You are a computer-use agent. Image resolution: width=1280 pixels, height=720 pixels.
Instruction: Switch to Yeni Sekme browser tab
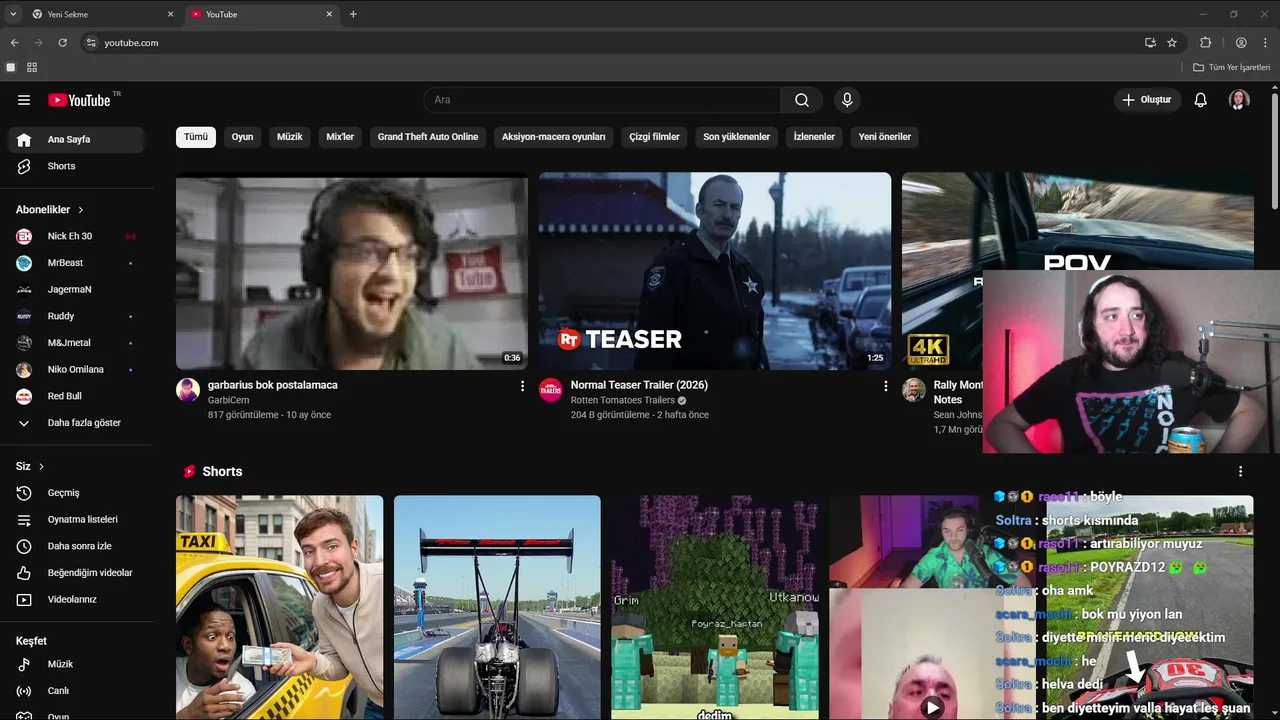pos(100,14)
